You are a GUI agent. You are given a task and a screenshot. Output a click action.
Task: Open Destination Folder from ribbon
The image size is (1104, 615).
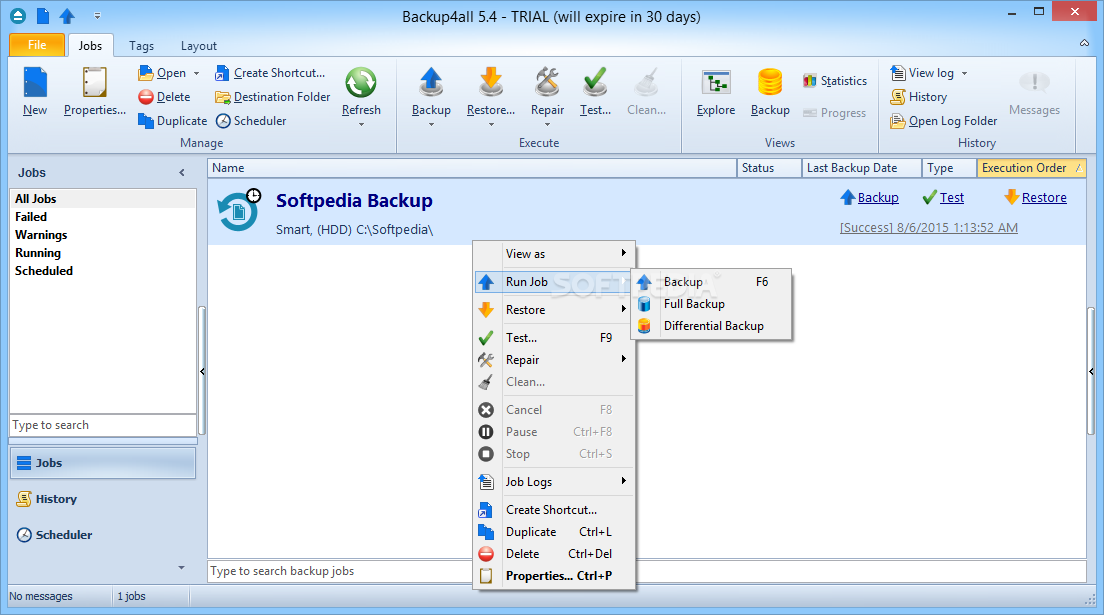tap(272, 97)
